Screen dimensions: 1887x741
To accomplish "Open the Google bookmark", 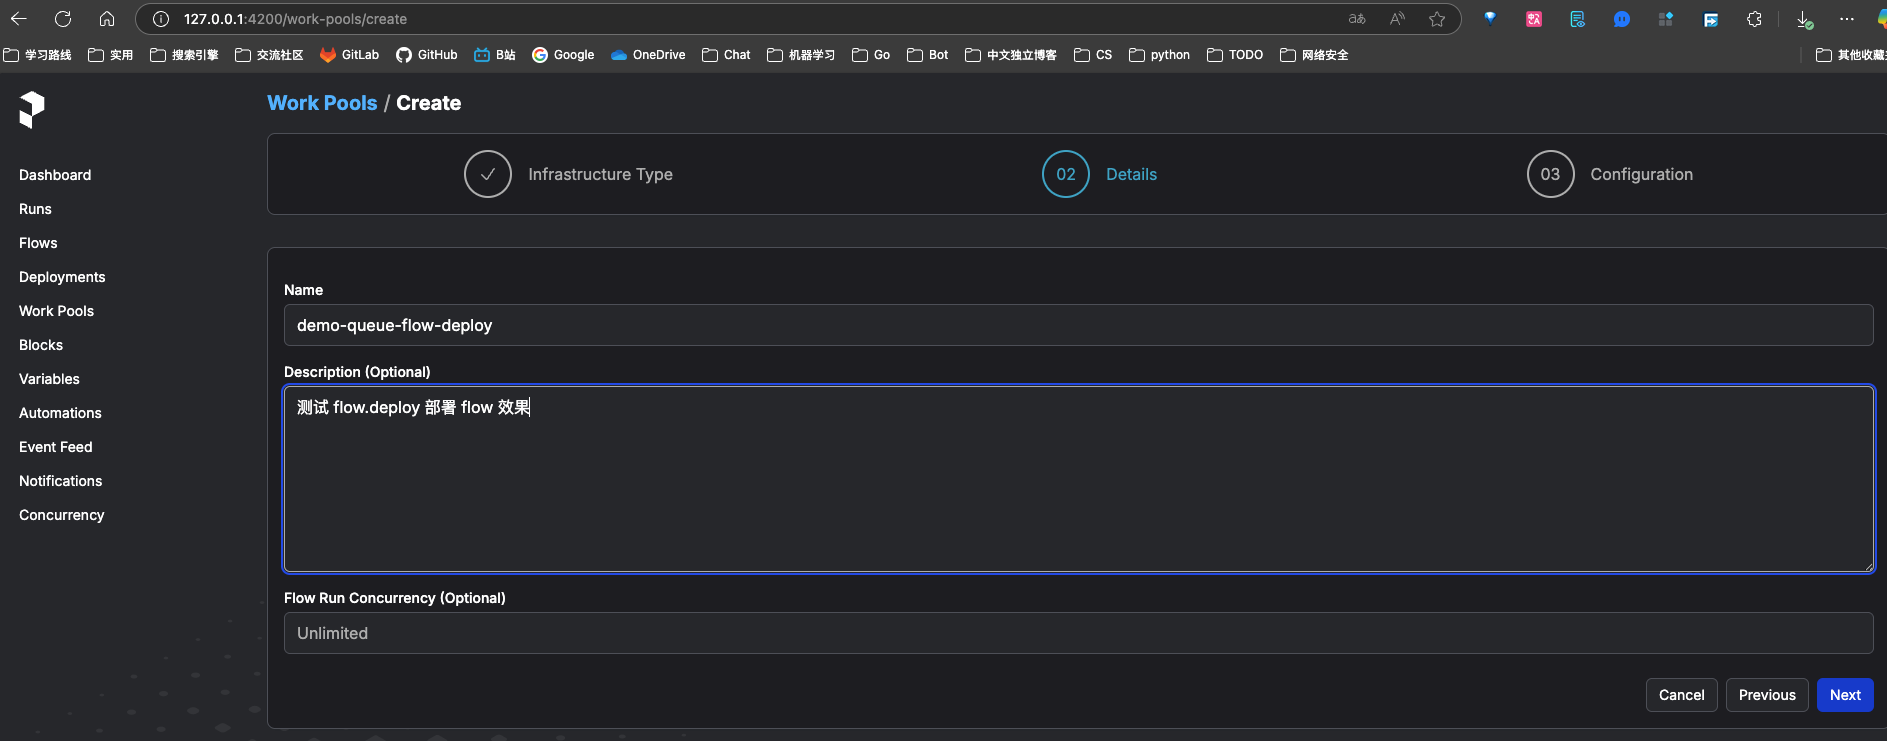I will pyautogui.click(x=563, y=55).
